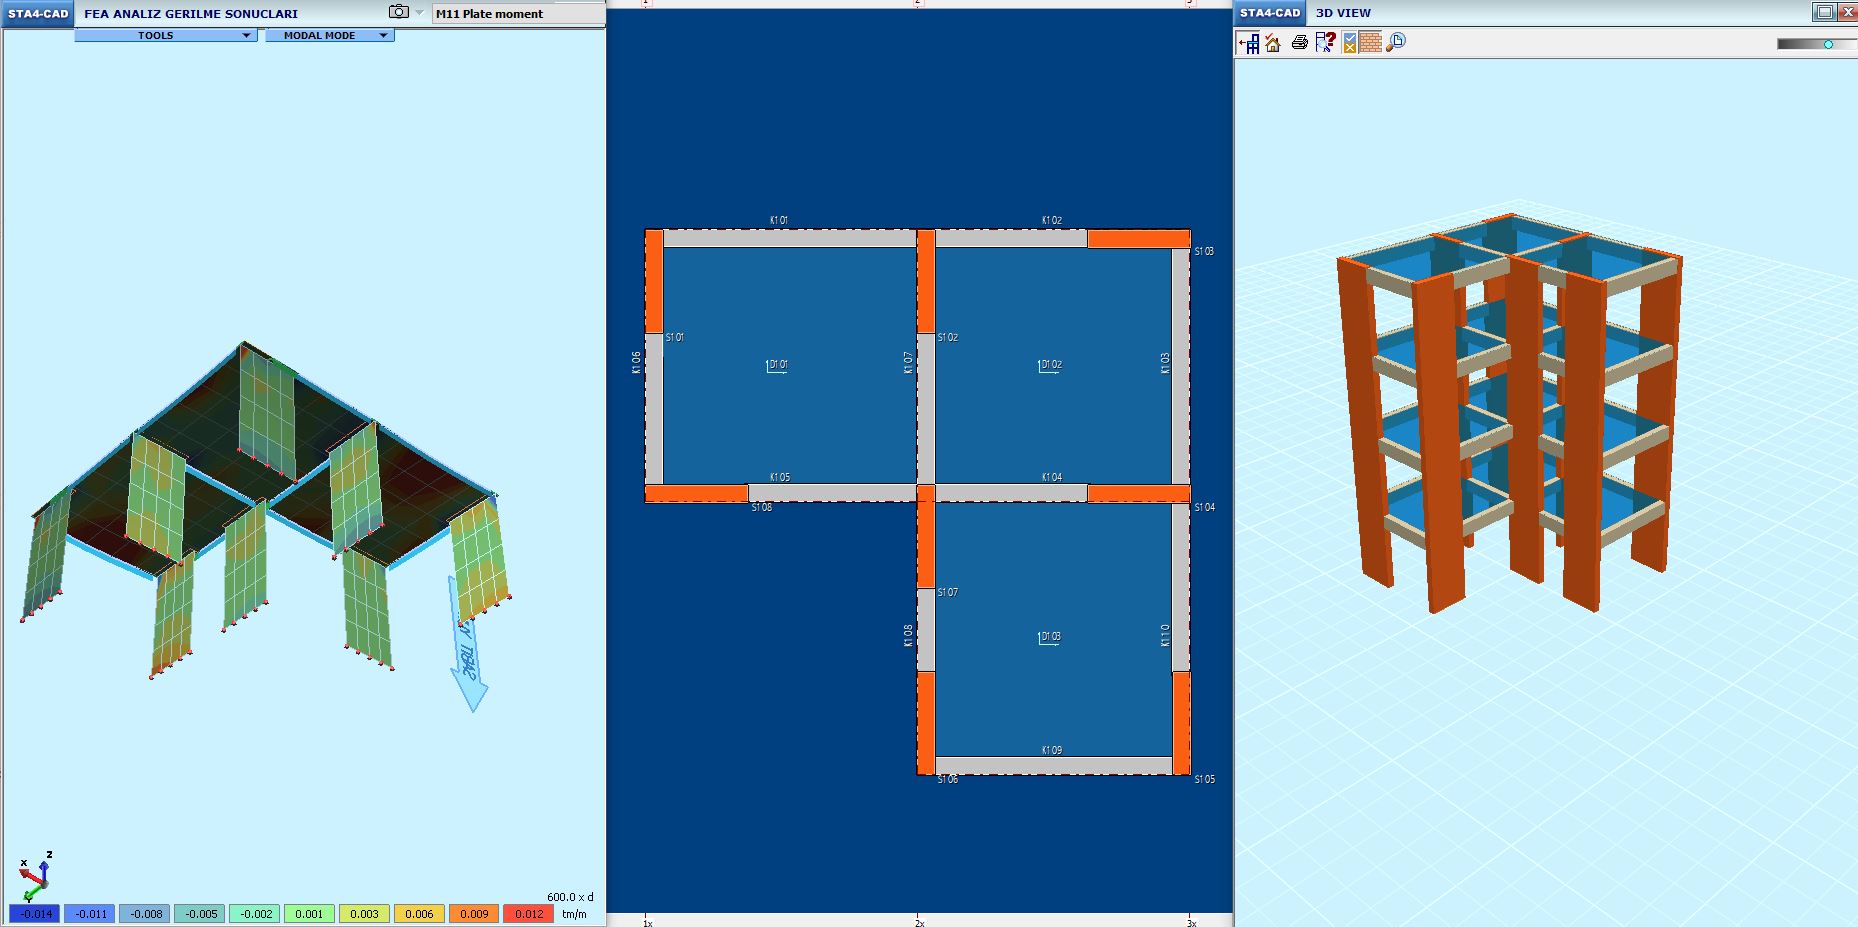Viewport: 1858px width, 927px height.
Task: Click the XYZ axis orientation gizmo
Action: pyautogui.click(x=35, y=877)
